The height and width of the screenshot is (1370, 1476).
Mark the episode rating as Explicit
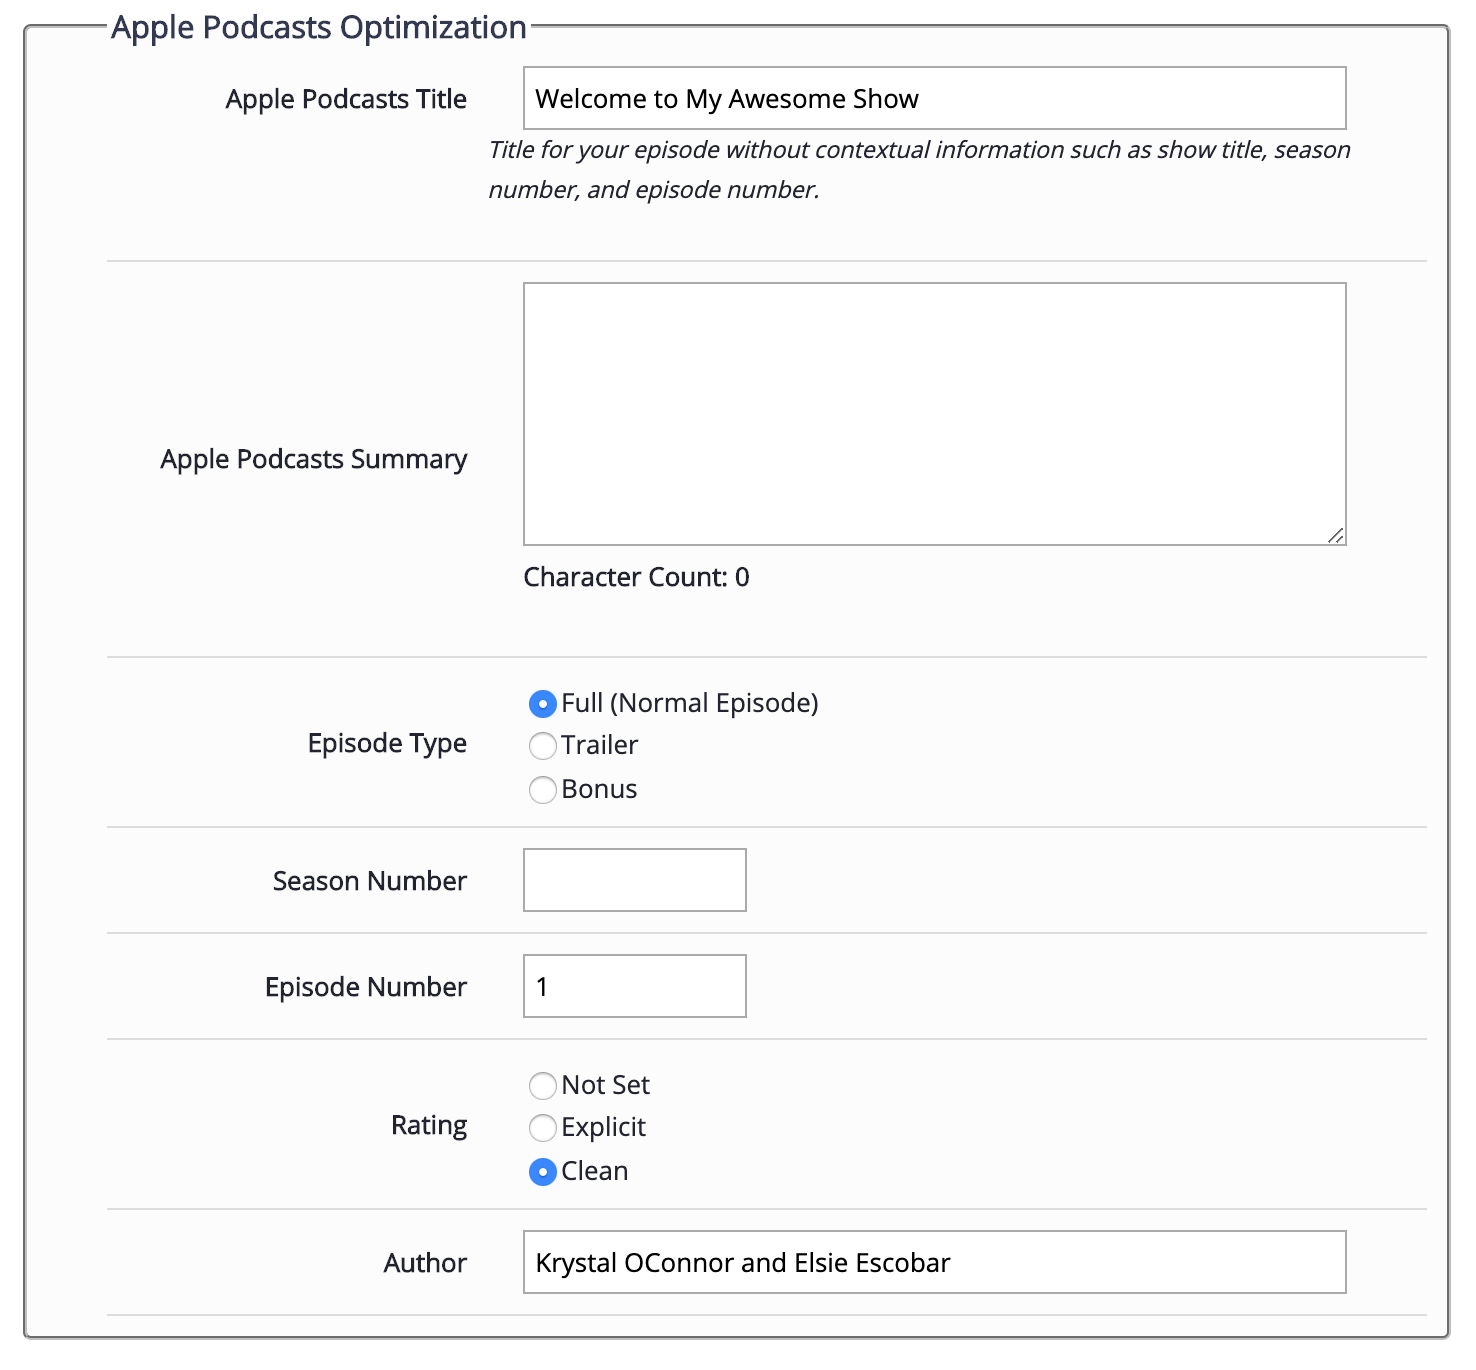[x=542, y=1128]
